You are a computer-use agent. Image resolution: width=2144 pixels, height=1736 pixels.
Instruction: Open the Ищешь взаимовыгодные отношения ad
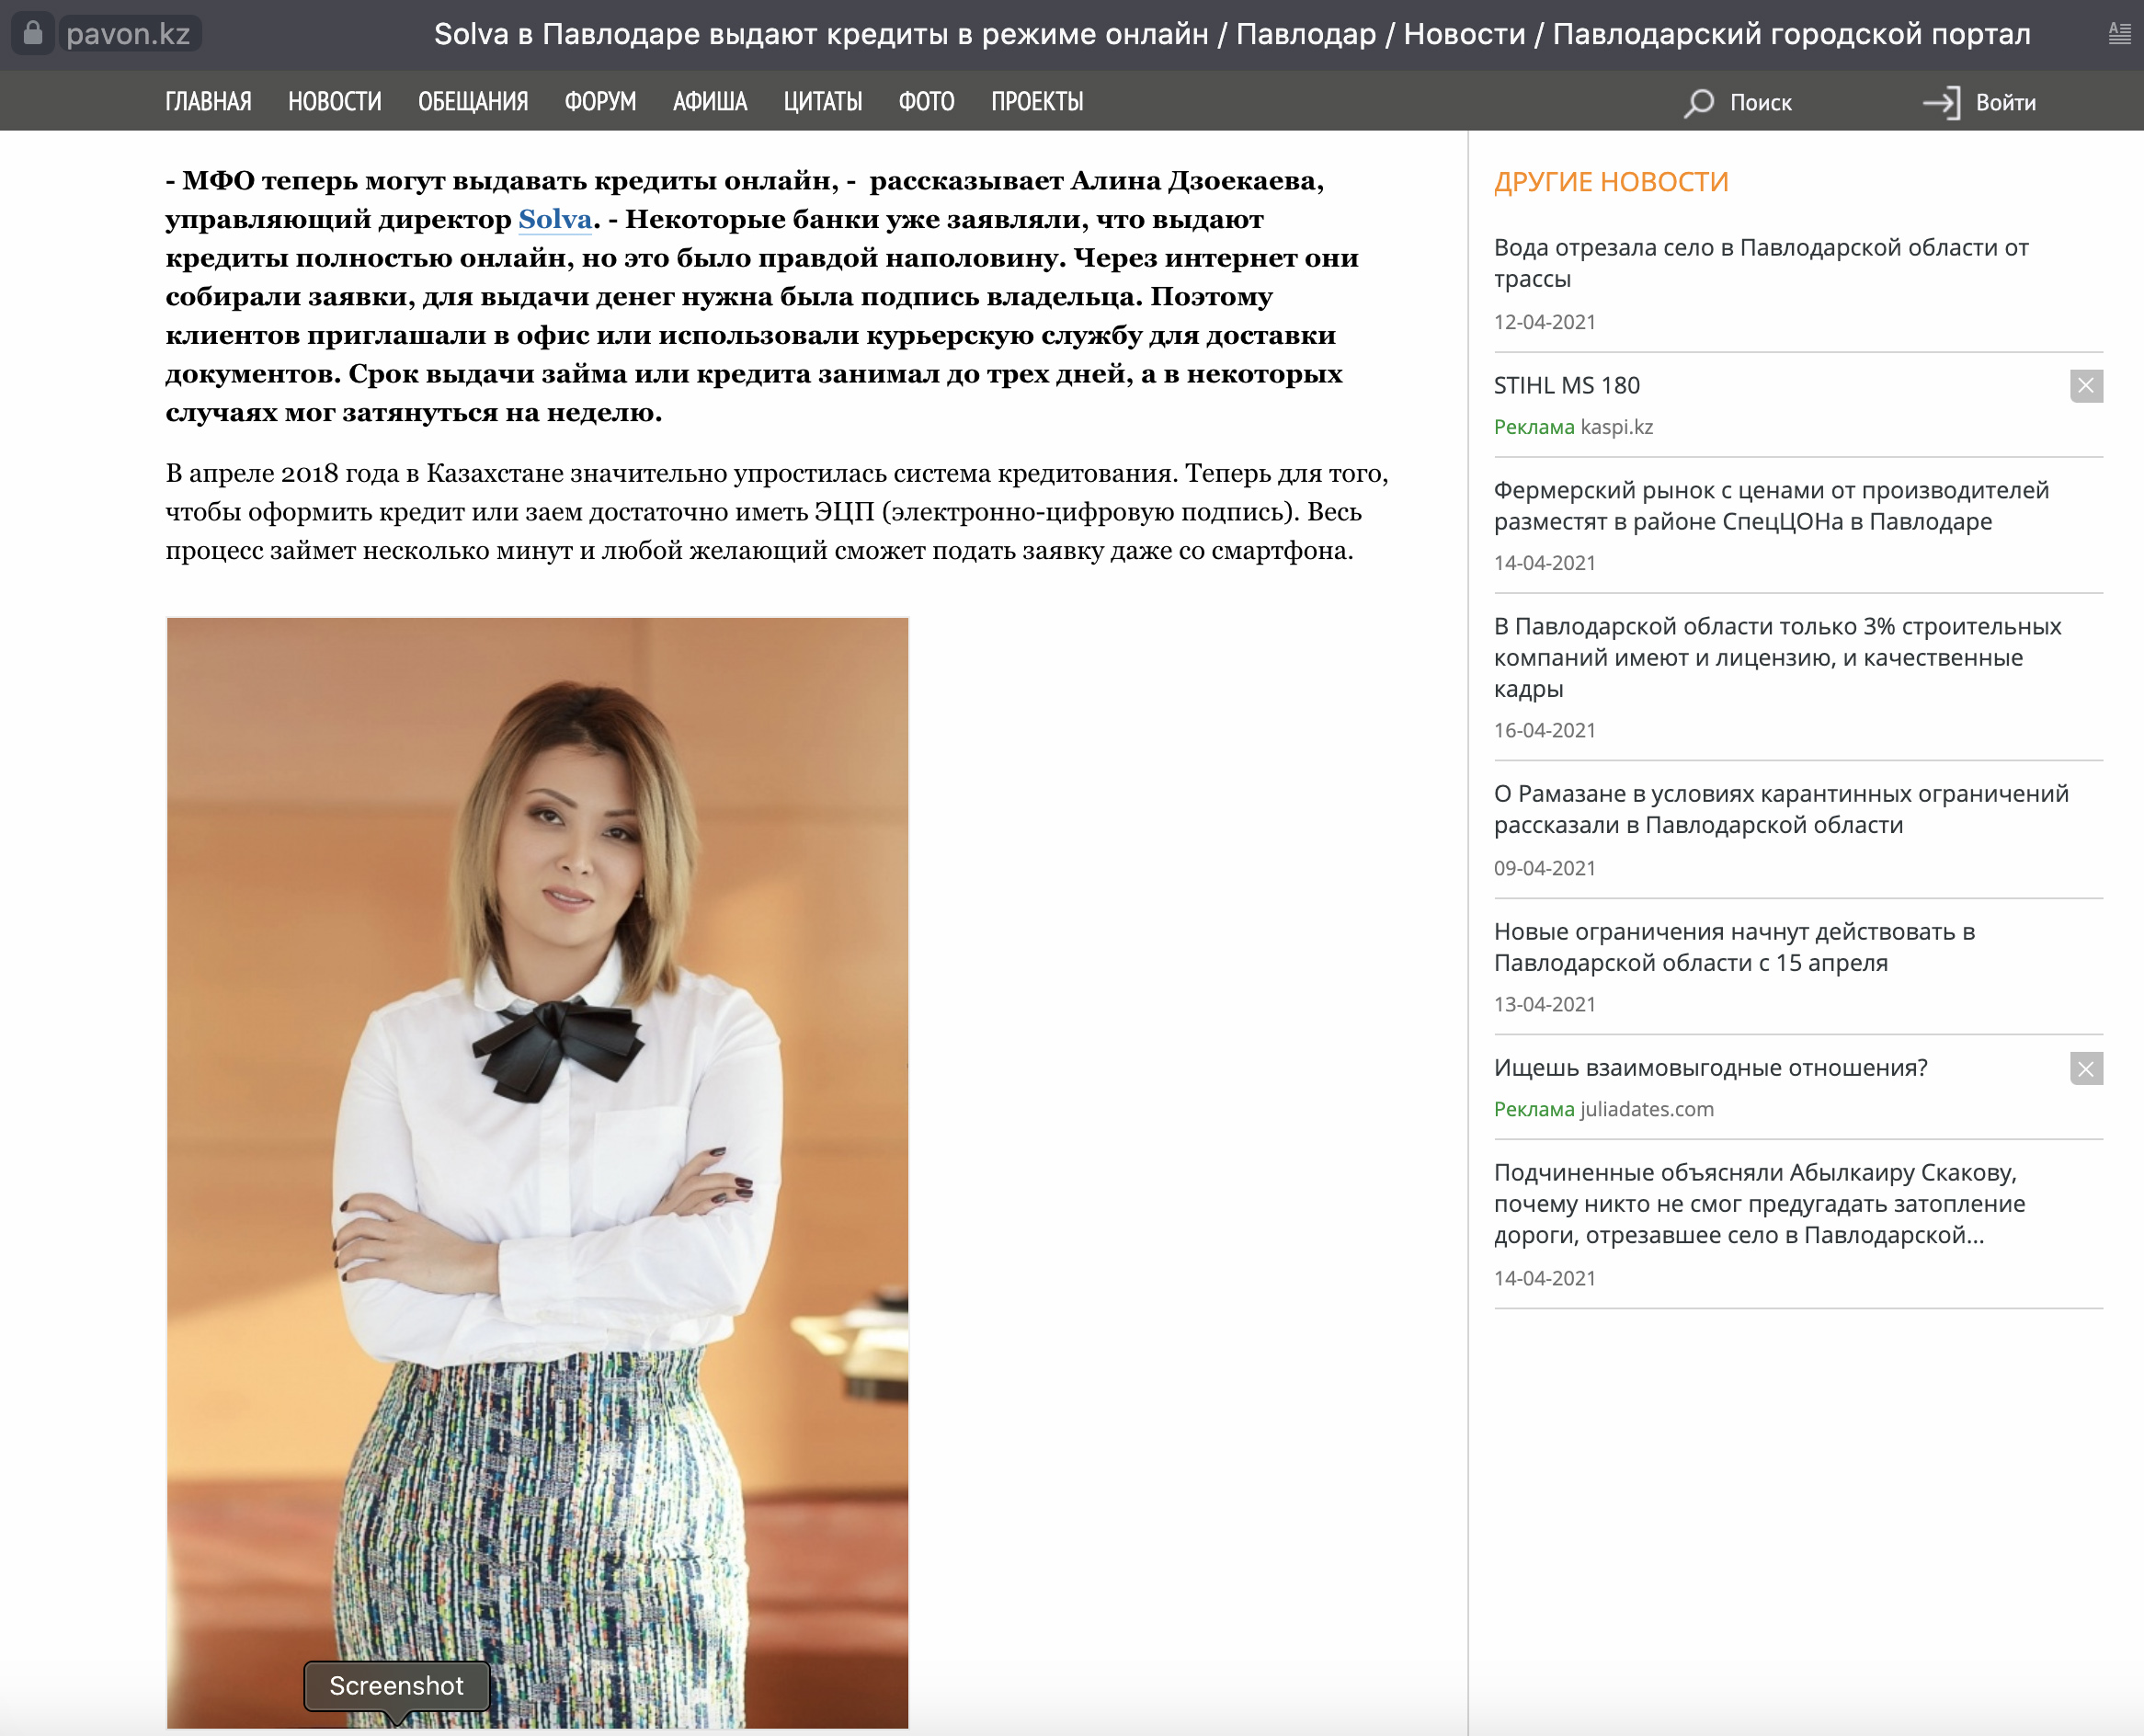1710,1068
